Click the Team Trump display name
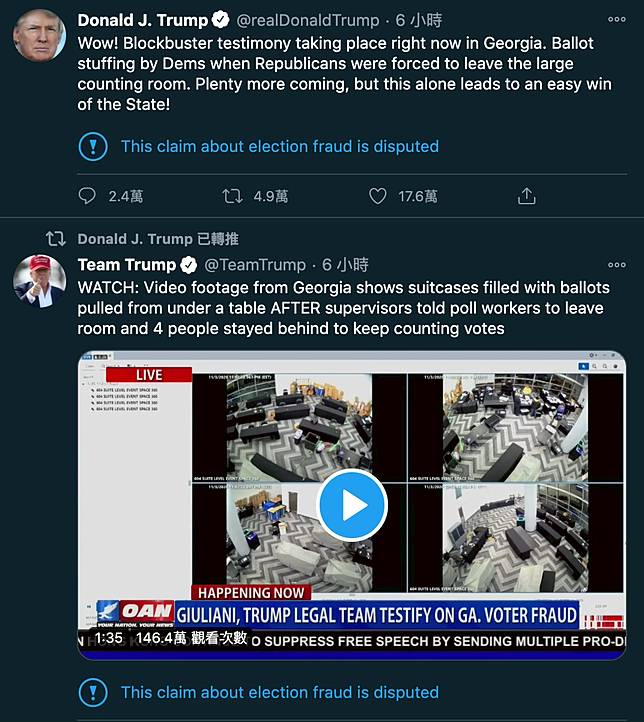Screen dimensions: 644x722 pyautogui.click(x=126, y=265)
